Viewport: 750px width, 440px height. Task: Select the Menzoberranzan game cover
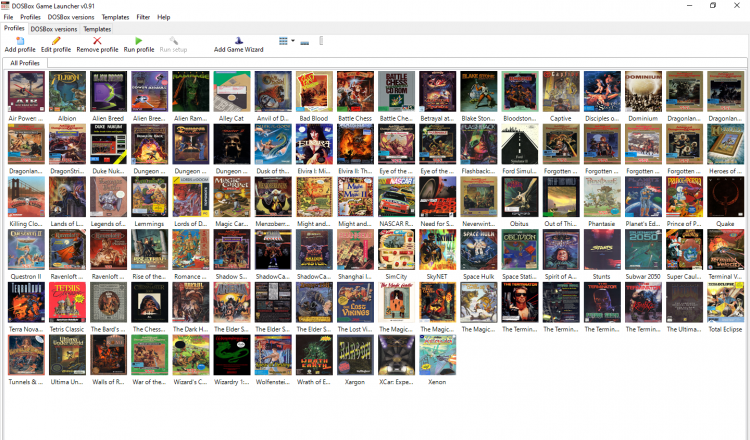point(273,197)
